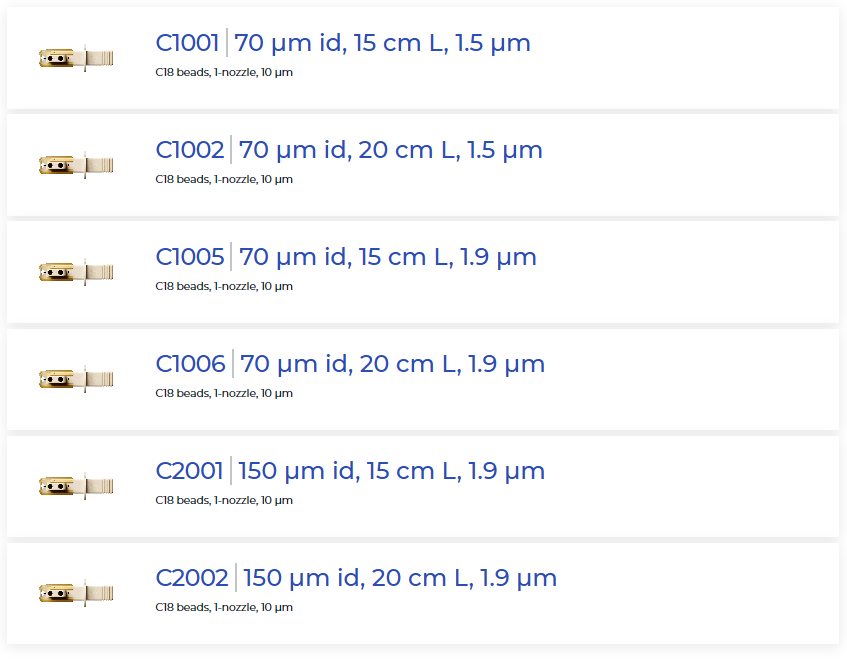Click the "70 µm id, 20 cm L, 1.5 µm" title
This screenshot has height=659, width=847.
[x=391, y=150]
